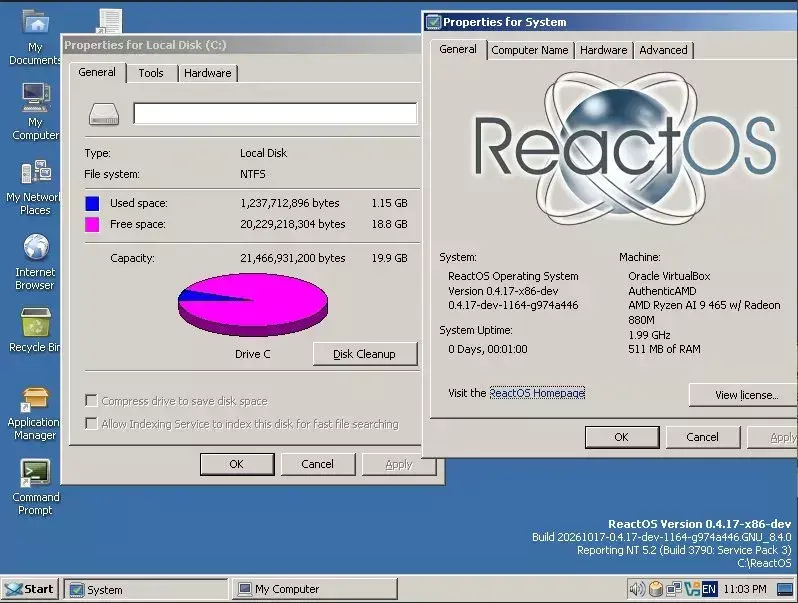Click the Local Disk type value
Screen dimensions: 798x603
click(x=264, y=153)
